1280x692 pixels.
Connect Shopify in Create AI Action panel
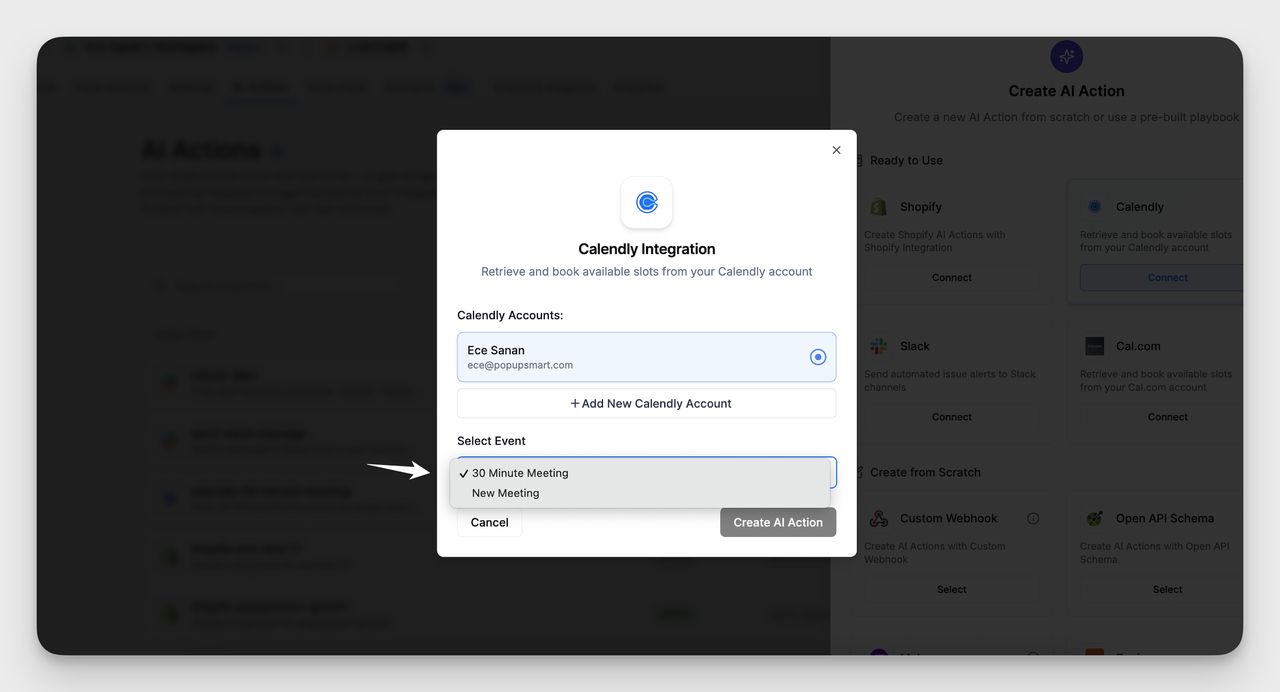coord(952,278)
